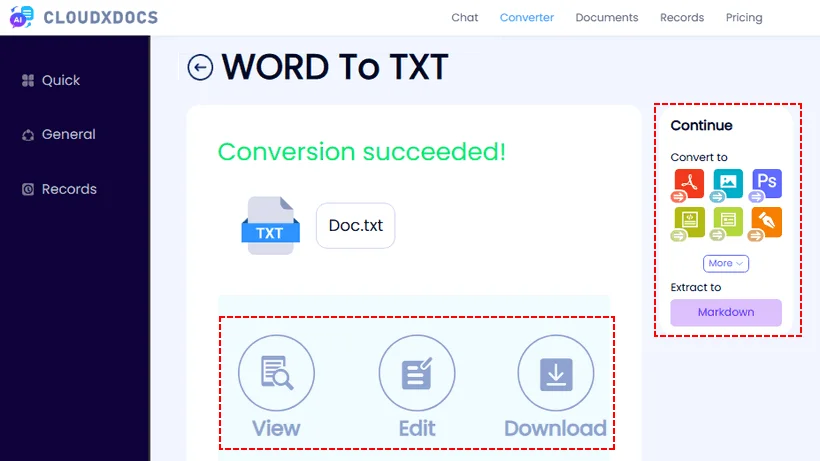Open Documents in top navigation
Screen dimensions: 820x461
click(607, 18)
